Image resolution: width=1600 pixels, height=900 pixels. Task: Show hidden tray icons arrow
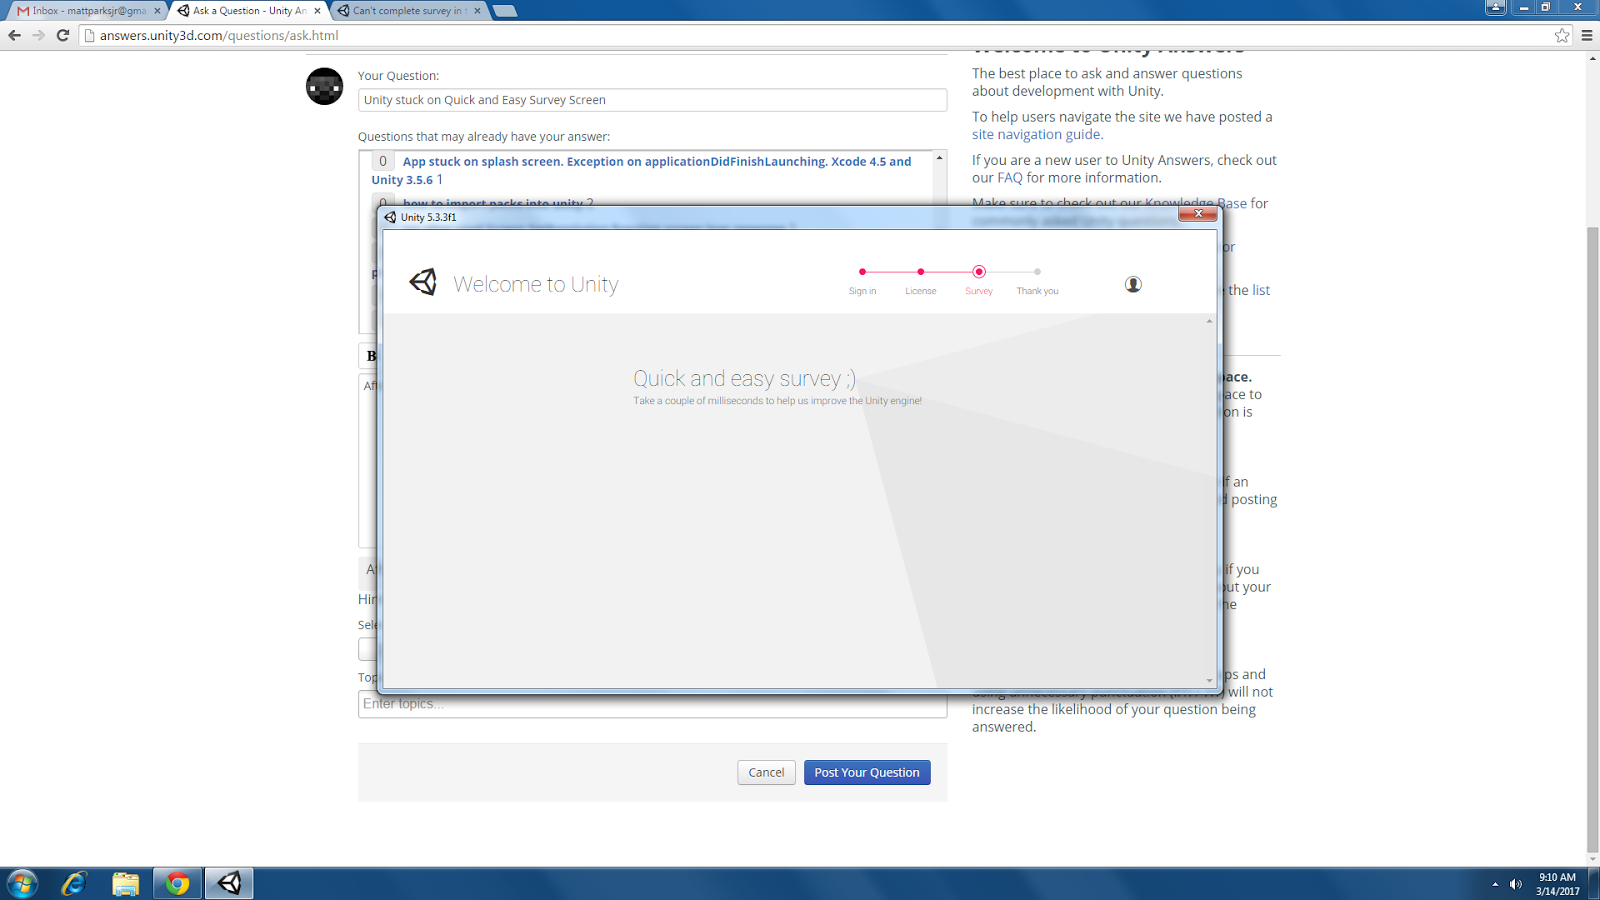coord(1495,884)
